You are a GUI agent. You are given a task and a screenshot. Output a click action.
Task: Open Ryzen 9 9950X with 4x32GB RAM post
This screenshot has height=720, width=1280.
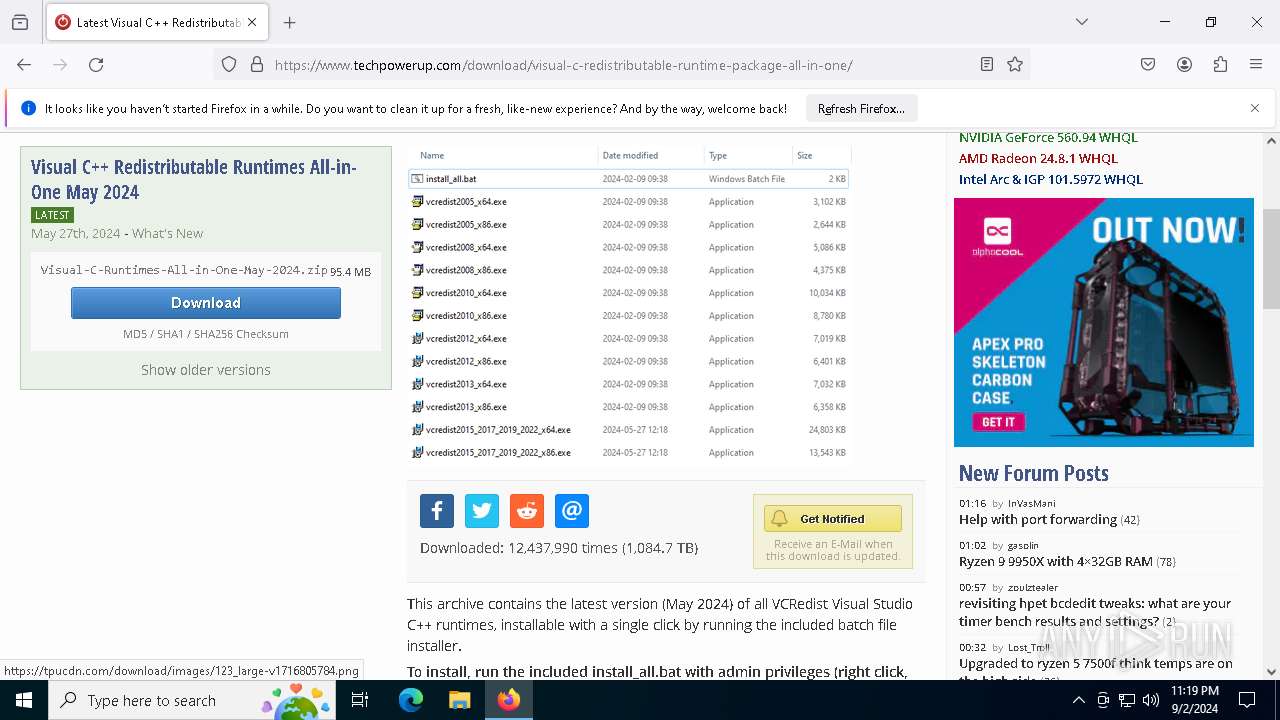pyautogui.click(x=1056, y=562)
